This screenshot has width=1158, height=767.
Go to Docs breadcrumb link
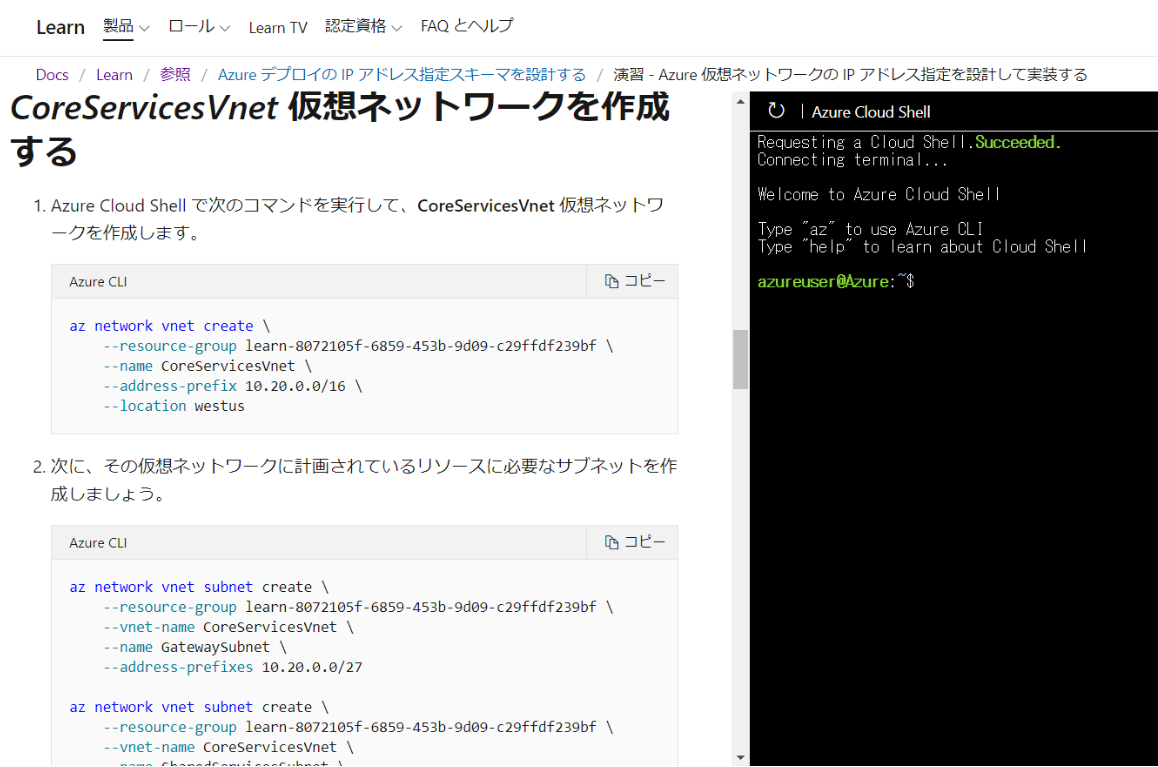pyautogui.click(x=52, y=75)
